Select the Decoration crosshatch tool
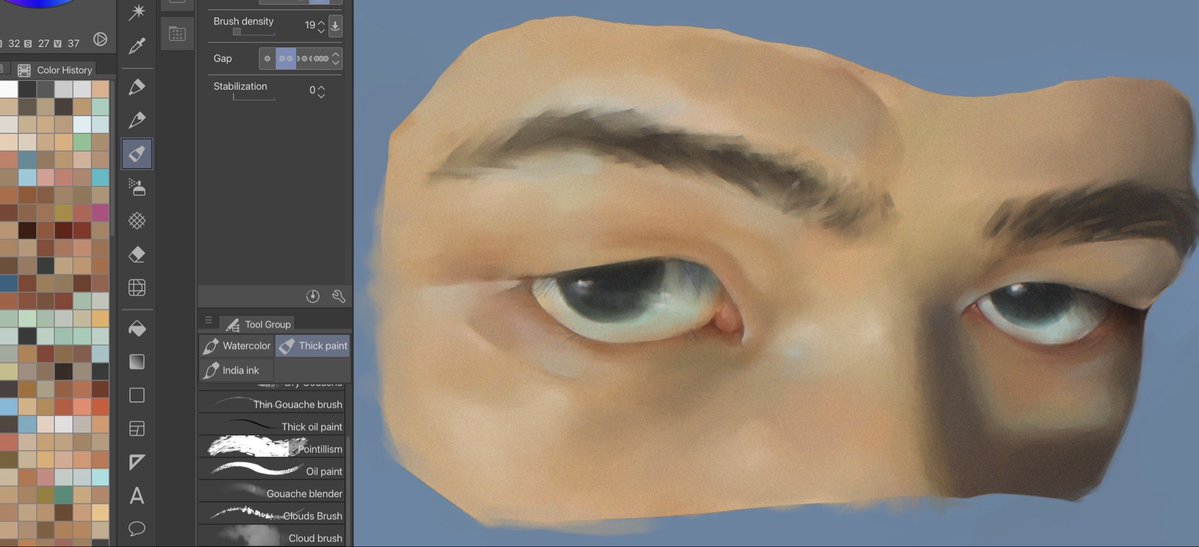Image resolution: width=1199 pixels, height=547 pixels. pos(137,220)
